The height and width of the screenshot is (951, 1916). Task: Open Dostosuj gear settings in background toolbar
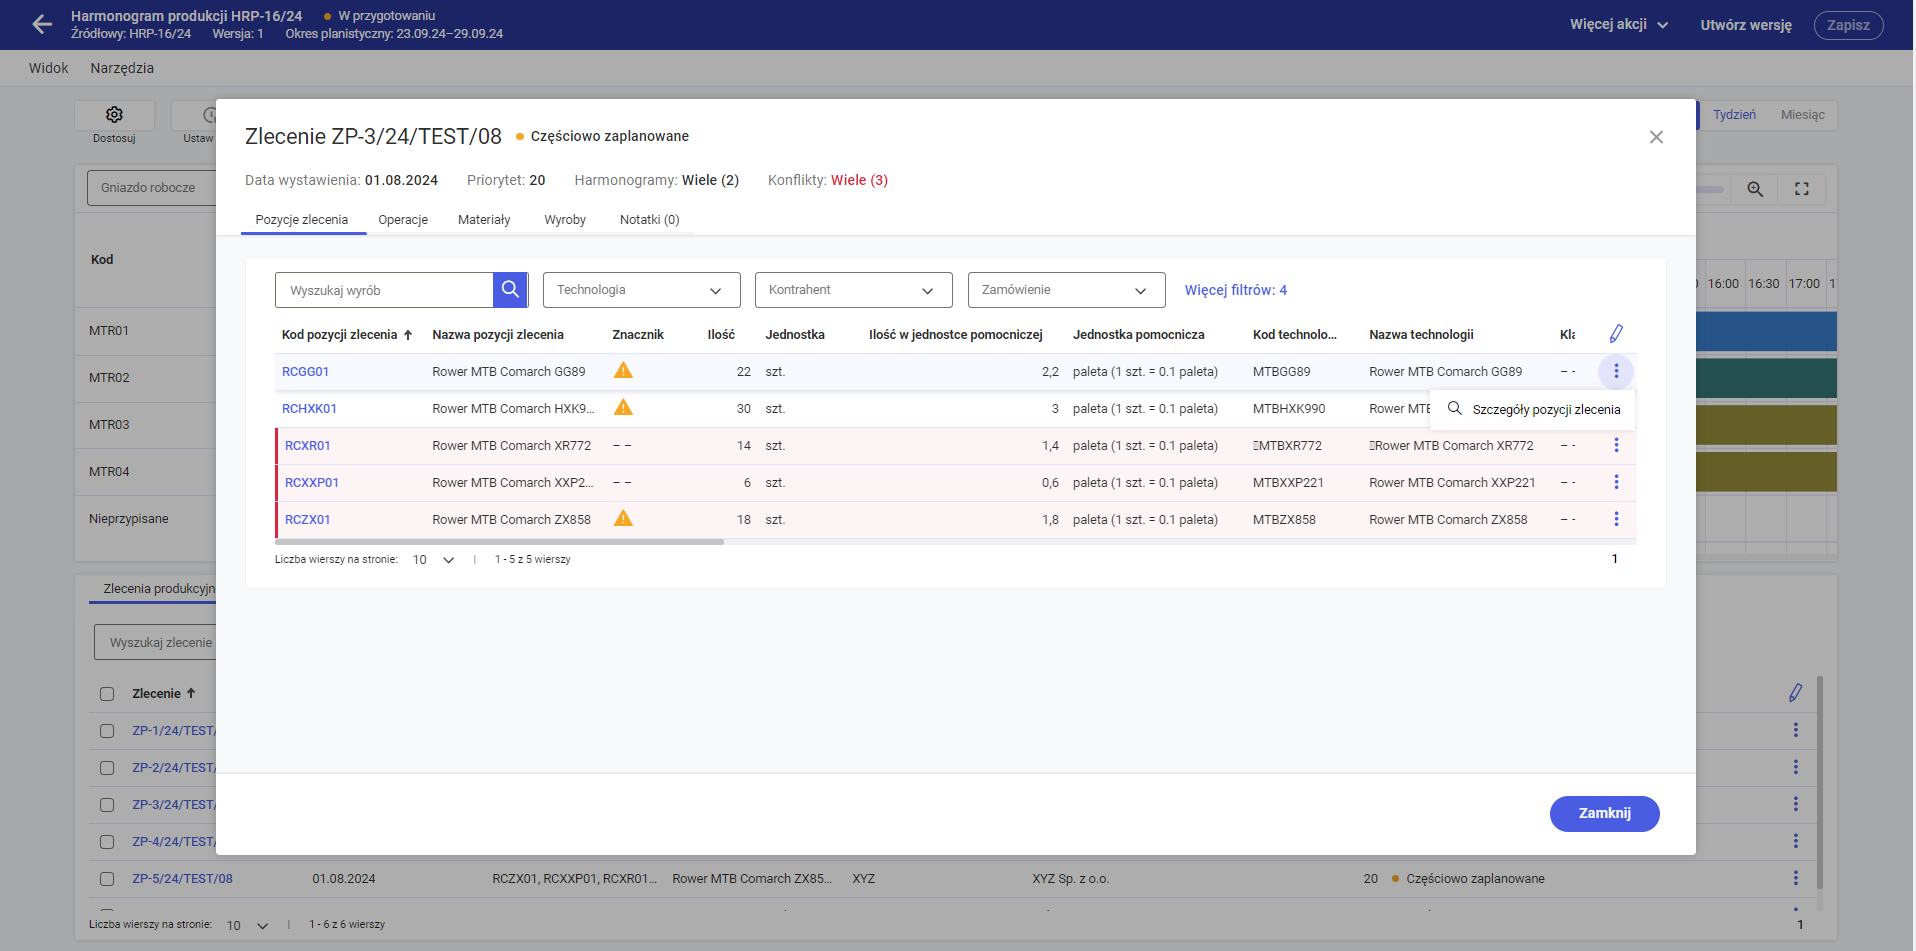(114, 115)
